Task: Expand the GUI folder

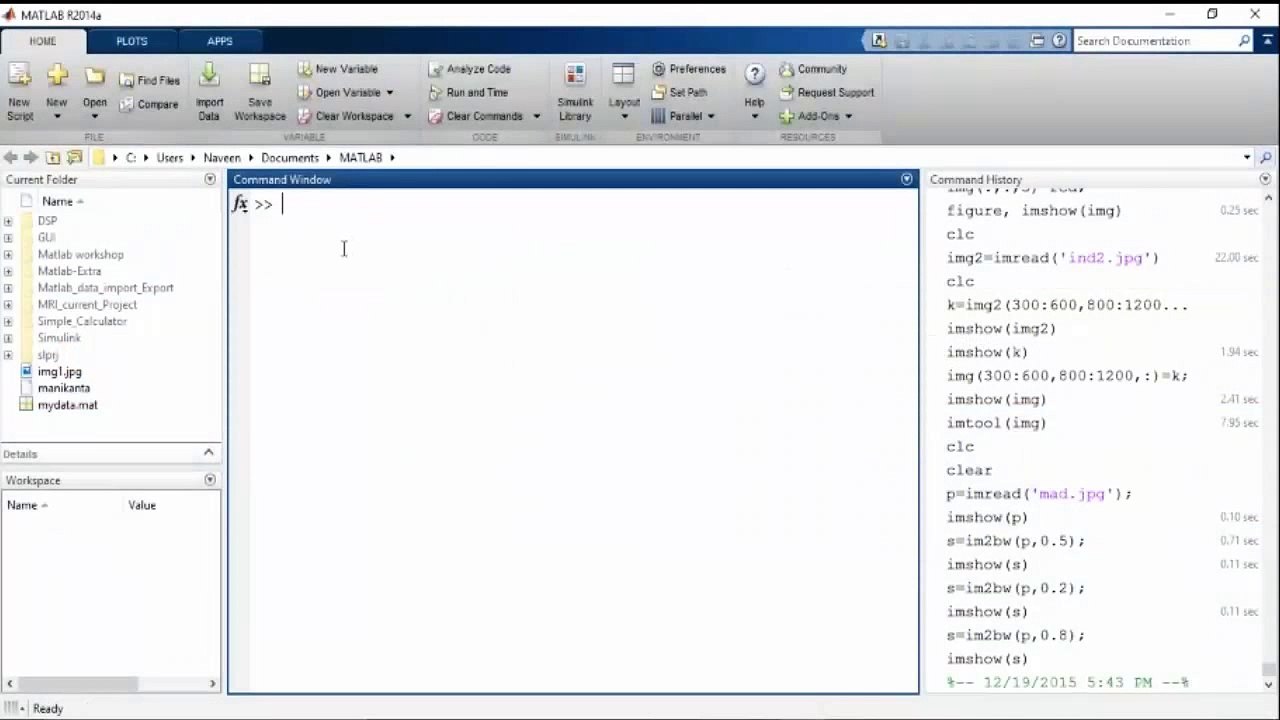Action: tap(8, 238)
